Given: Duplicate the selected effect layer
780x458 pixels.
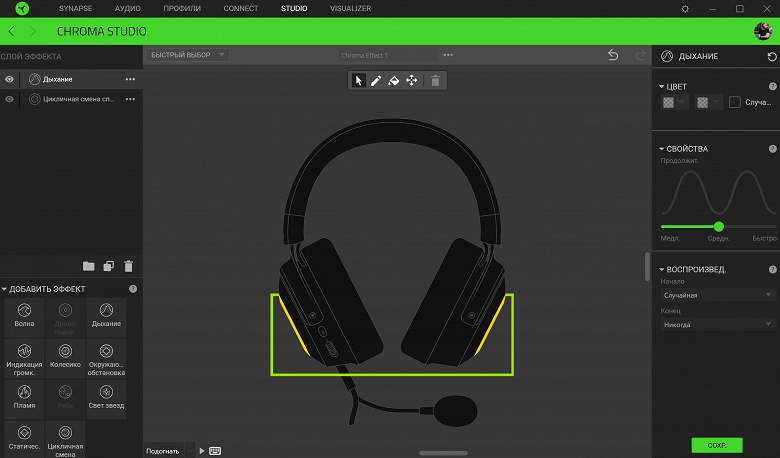Looking at the screenshot, I should click(108, 266).
